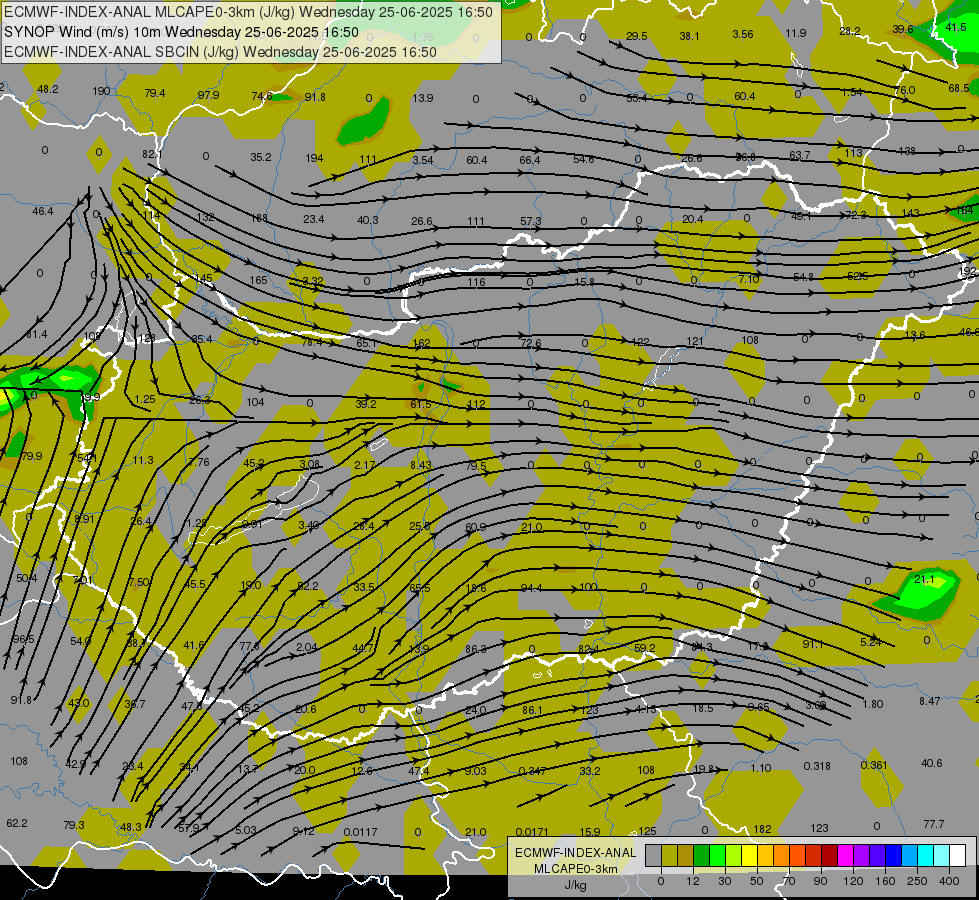979x900 pixels.
Task: Click the SYNOP Wind 10m title line
Action: (x=181, y=32)
